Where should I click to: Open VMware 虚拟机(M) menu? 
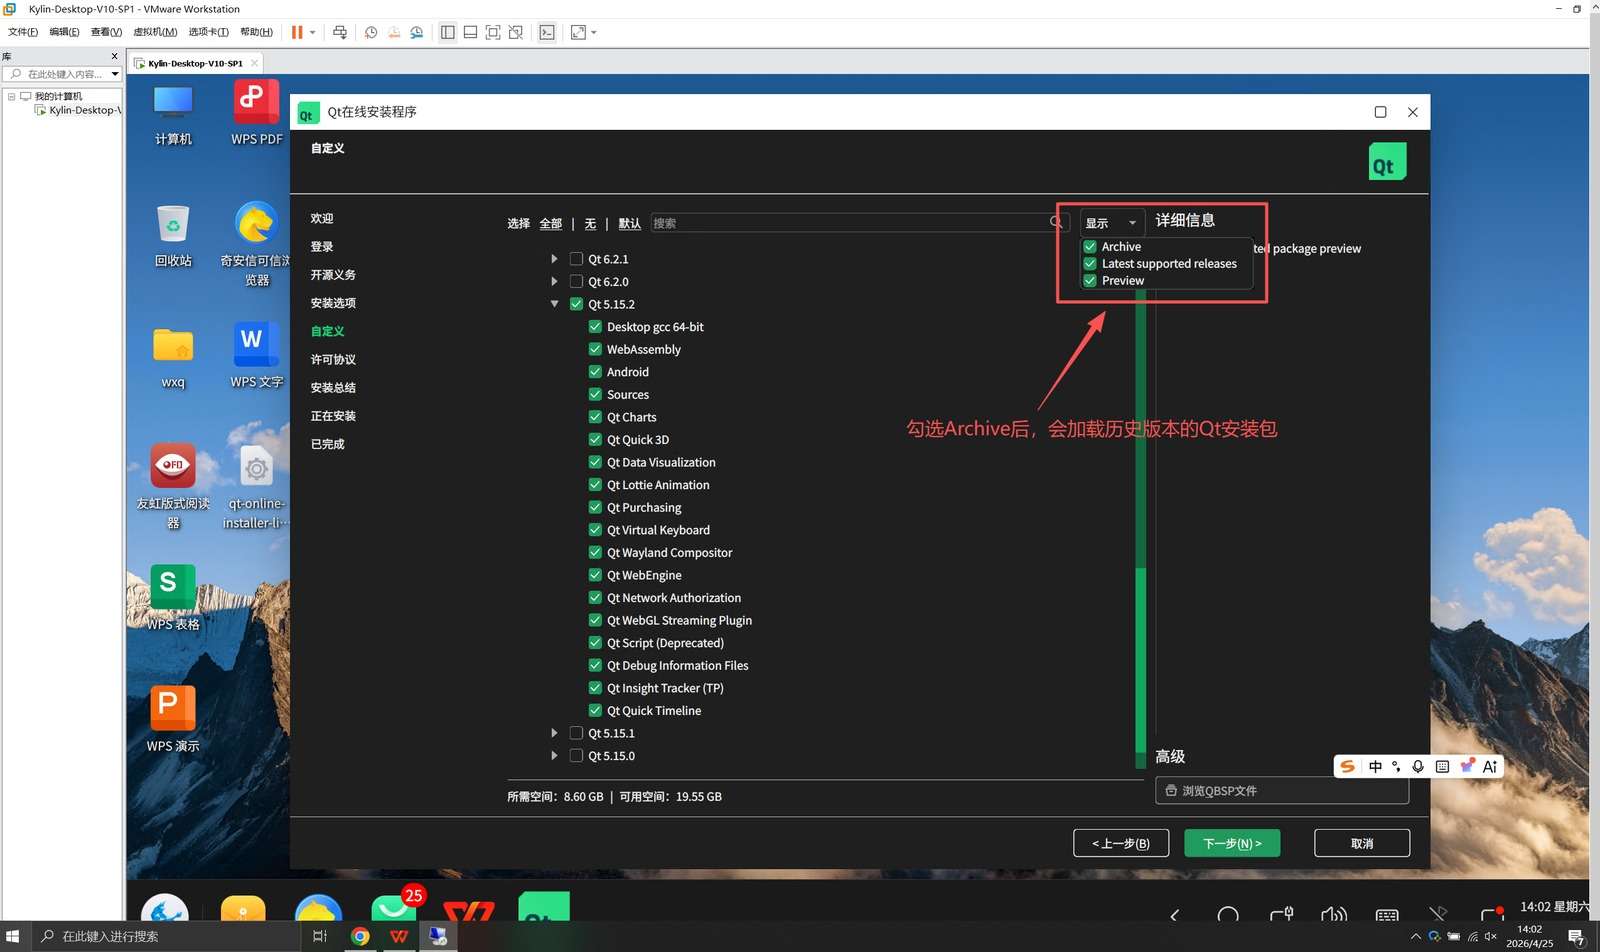pos(155,32)
